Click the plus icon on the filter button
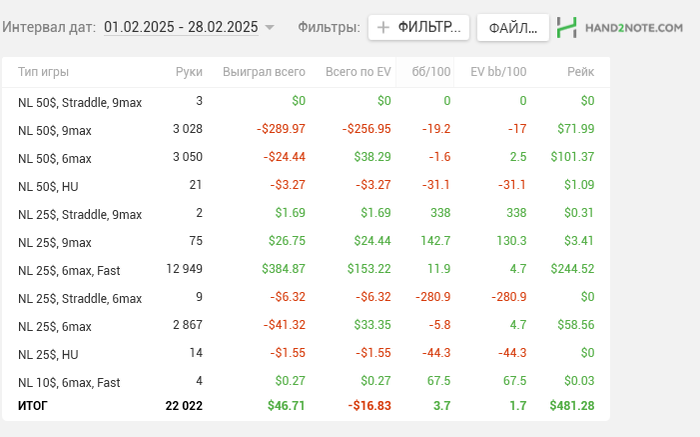 coord(383,28)
